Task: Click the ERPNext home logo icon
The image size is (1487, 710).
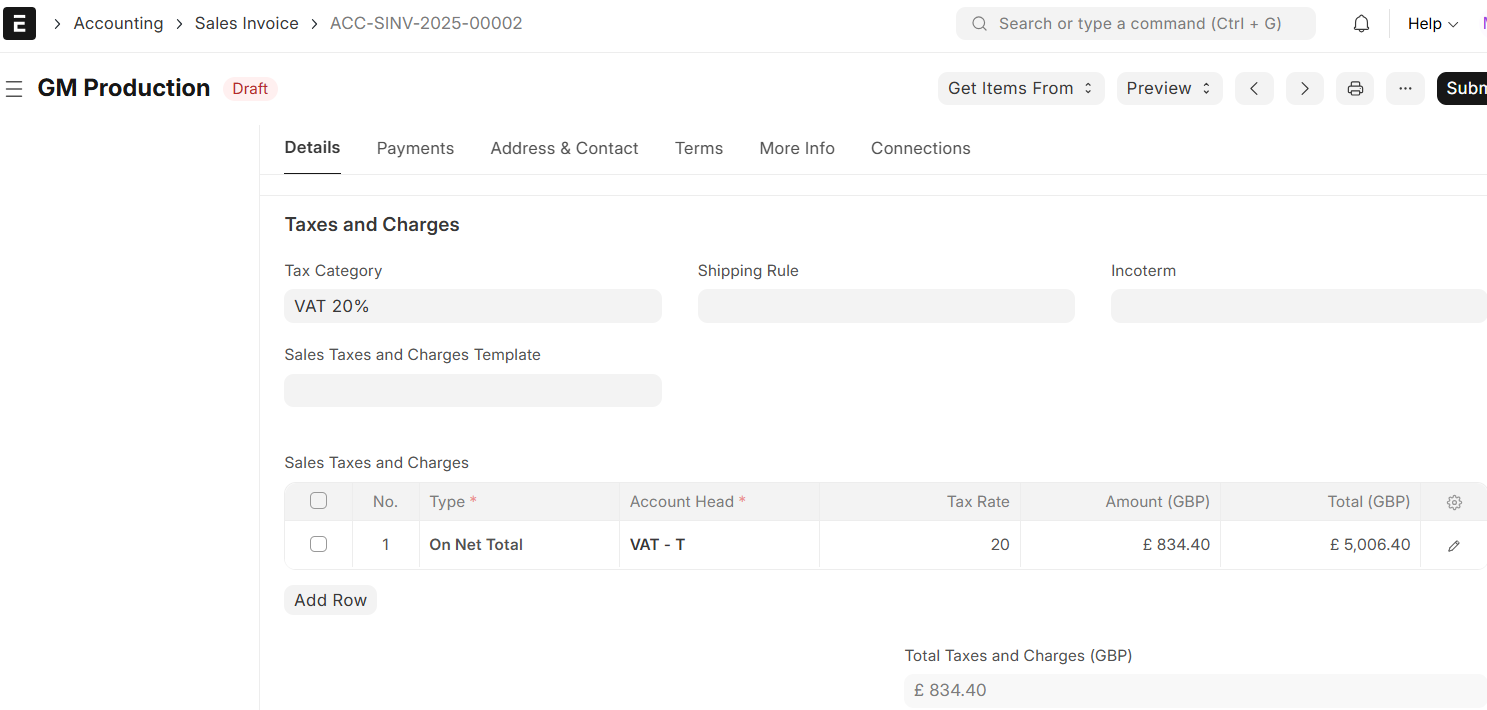Action: [x=19, y=23]
